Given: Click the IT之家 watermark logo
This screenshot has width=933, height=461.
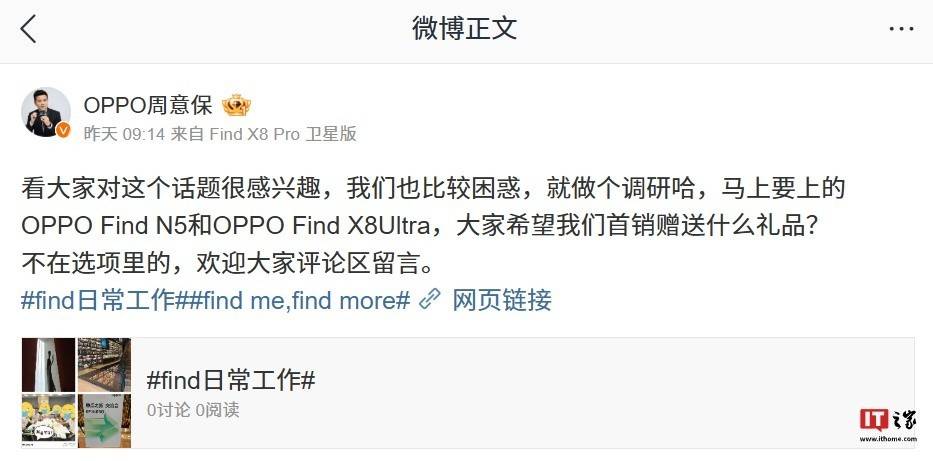Looking at the screenshot, I should [888, 425].
